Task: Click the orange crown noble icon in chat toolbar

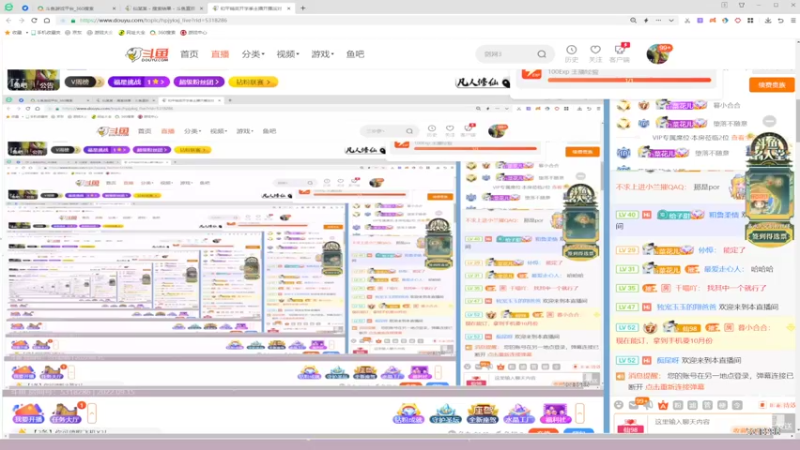Action: tap(663, 405)
